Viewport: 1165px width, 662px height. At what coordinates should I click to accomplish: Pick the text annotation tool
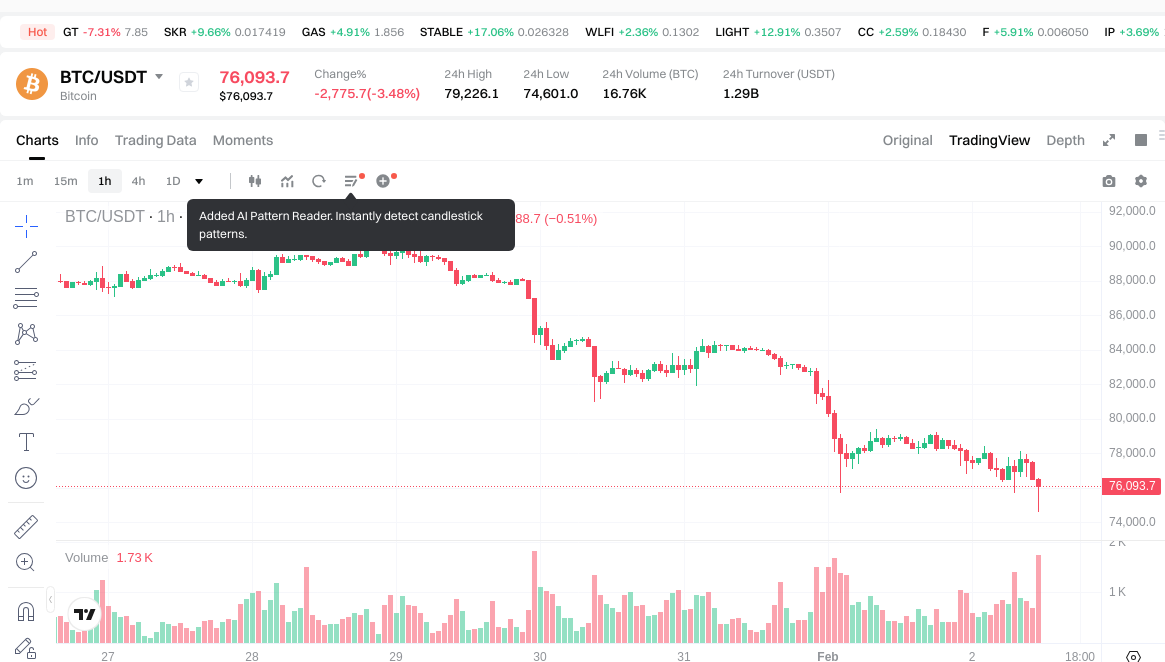tap(26, 442)
